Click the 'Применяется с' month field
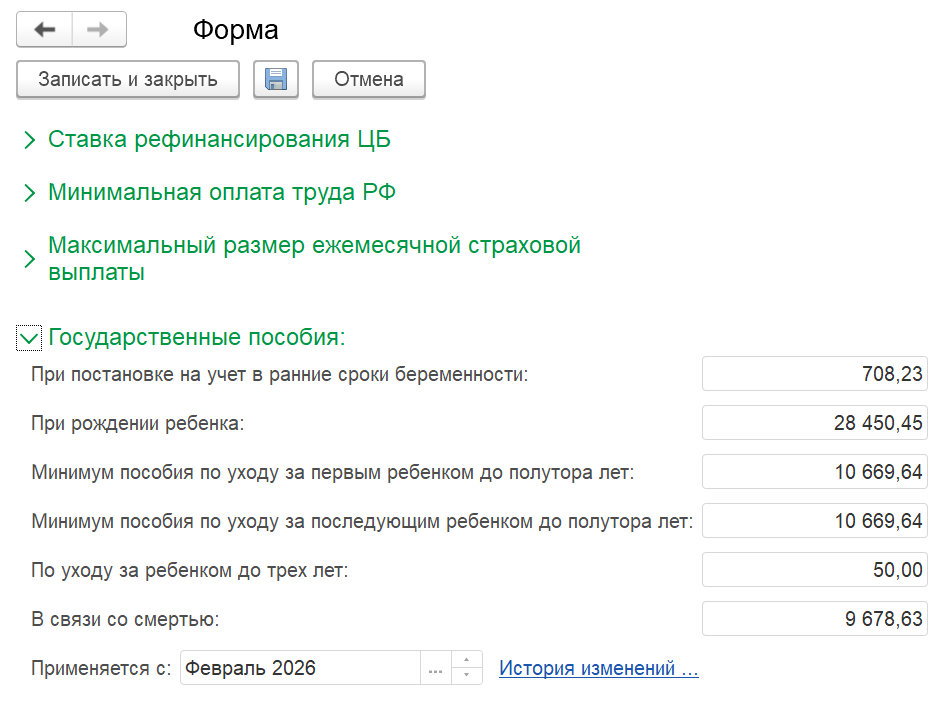947x705 pixels. 300,669
